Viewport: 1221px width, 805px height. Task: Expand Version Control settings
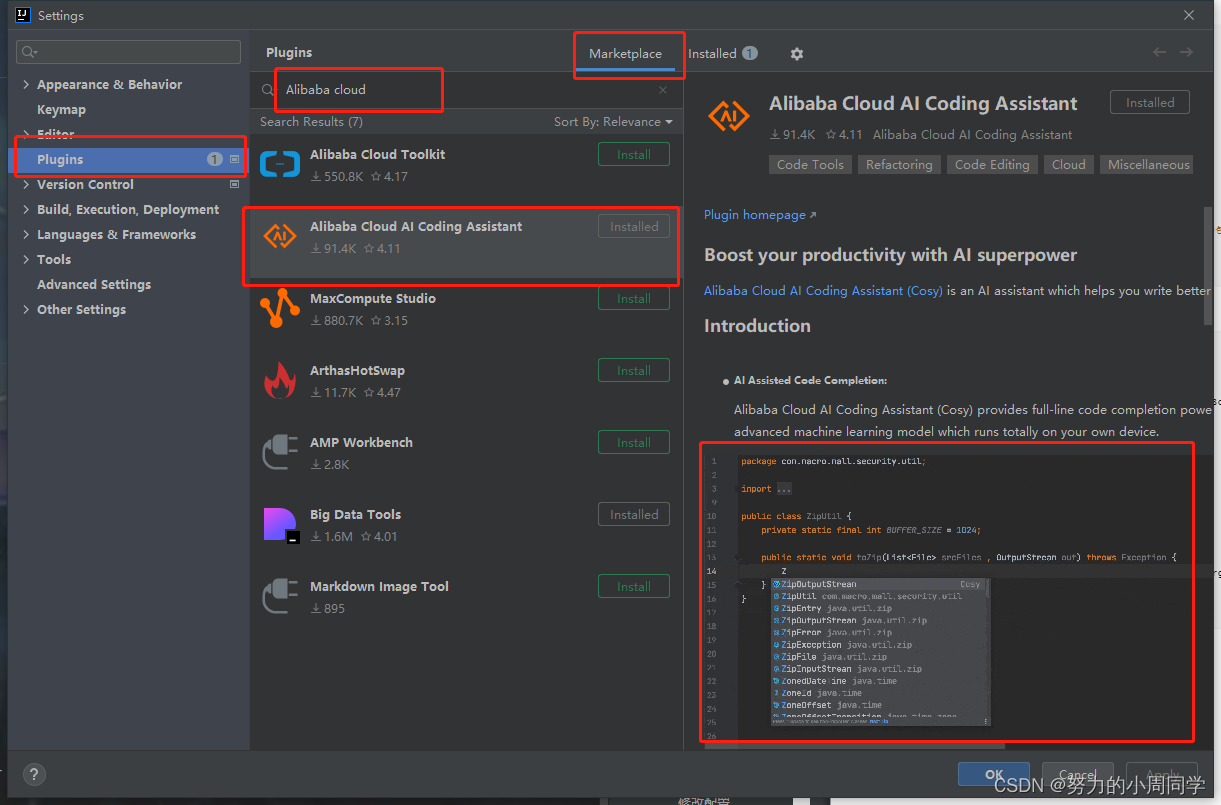tap(26, 185)
